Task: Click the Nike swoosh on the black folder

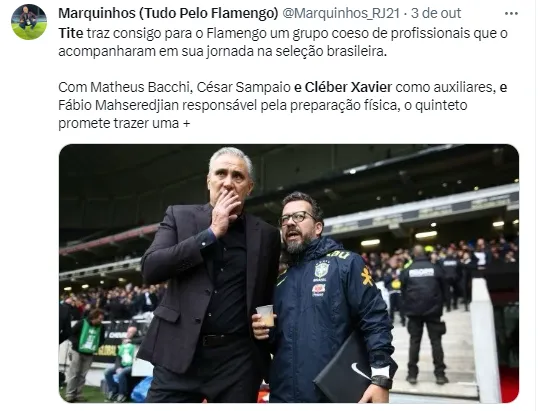Action: click(360, 372)
